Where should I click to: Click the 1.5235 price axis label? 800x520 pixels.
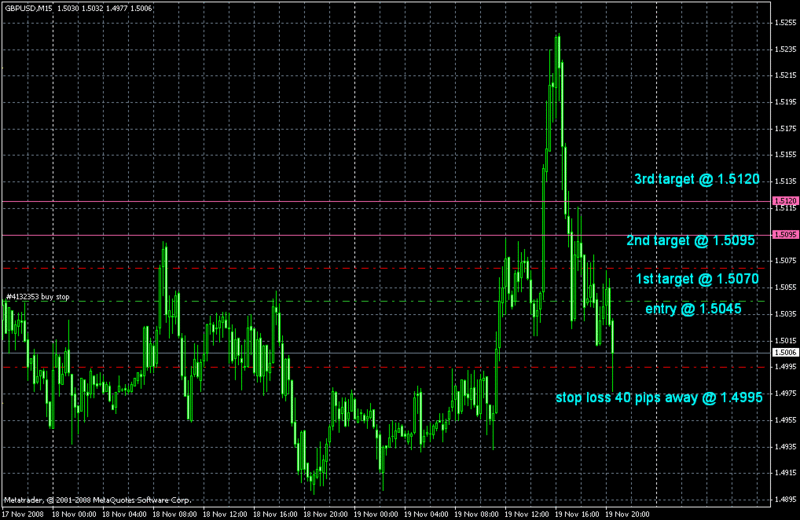point(785,49)
